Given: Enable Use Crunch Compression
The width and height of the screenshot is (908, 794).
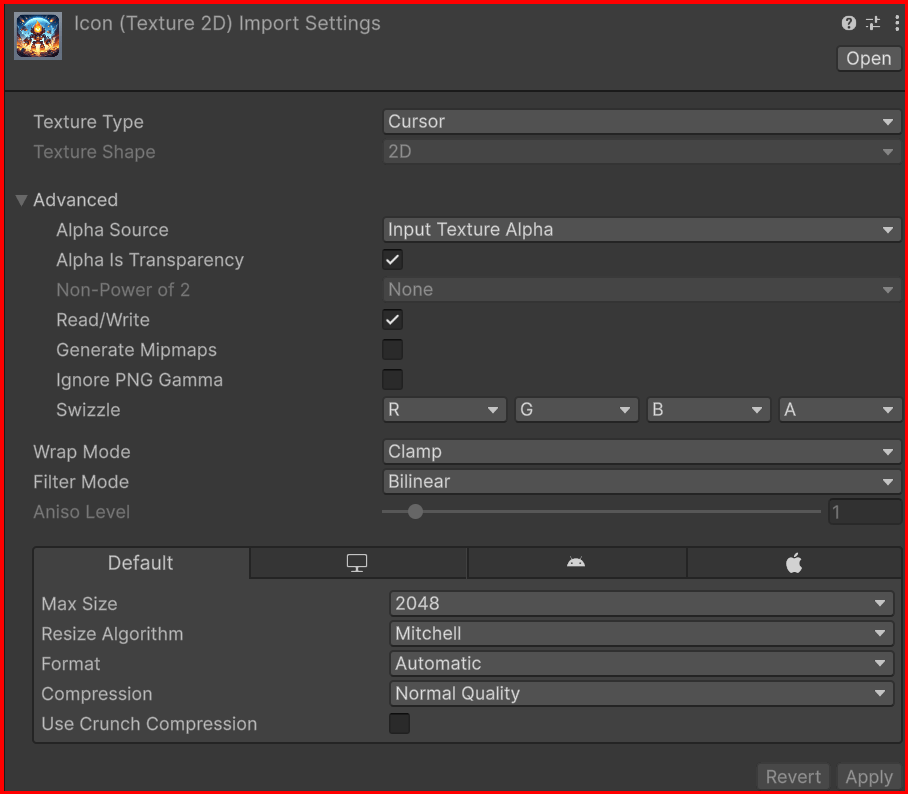Looking at the screenshot, I should click(399, 724).
